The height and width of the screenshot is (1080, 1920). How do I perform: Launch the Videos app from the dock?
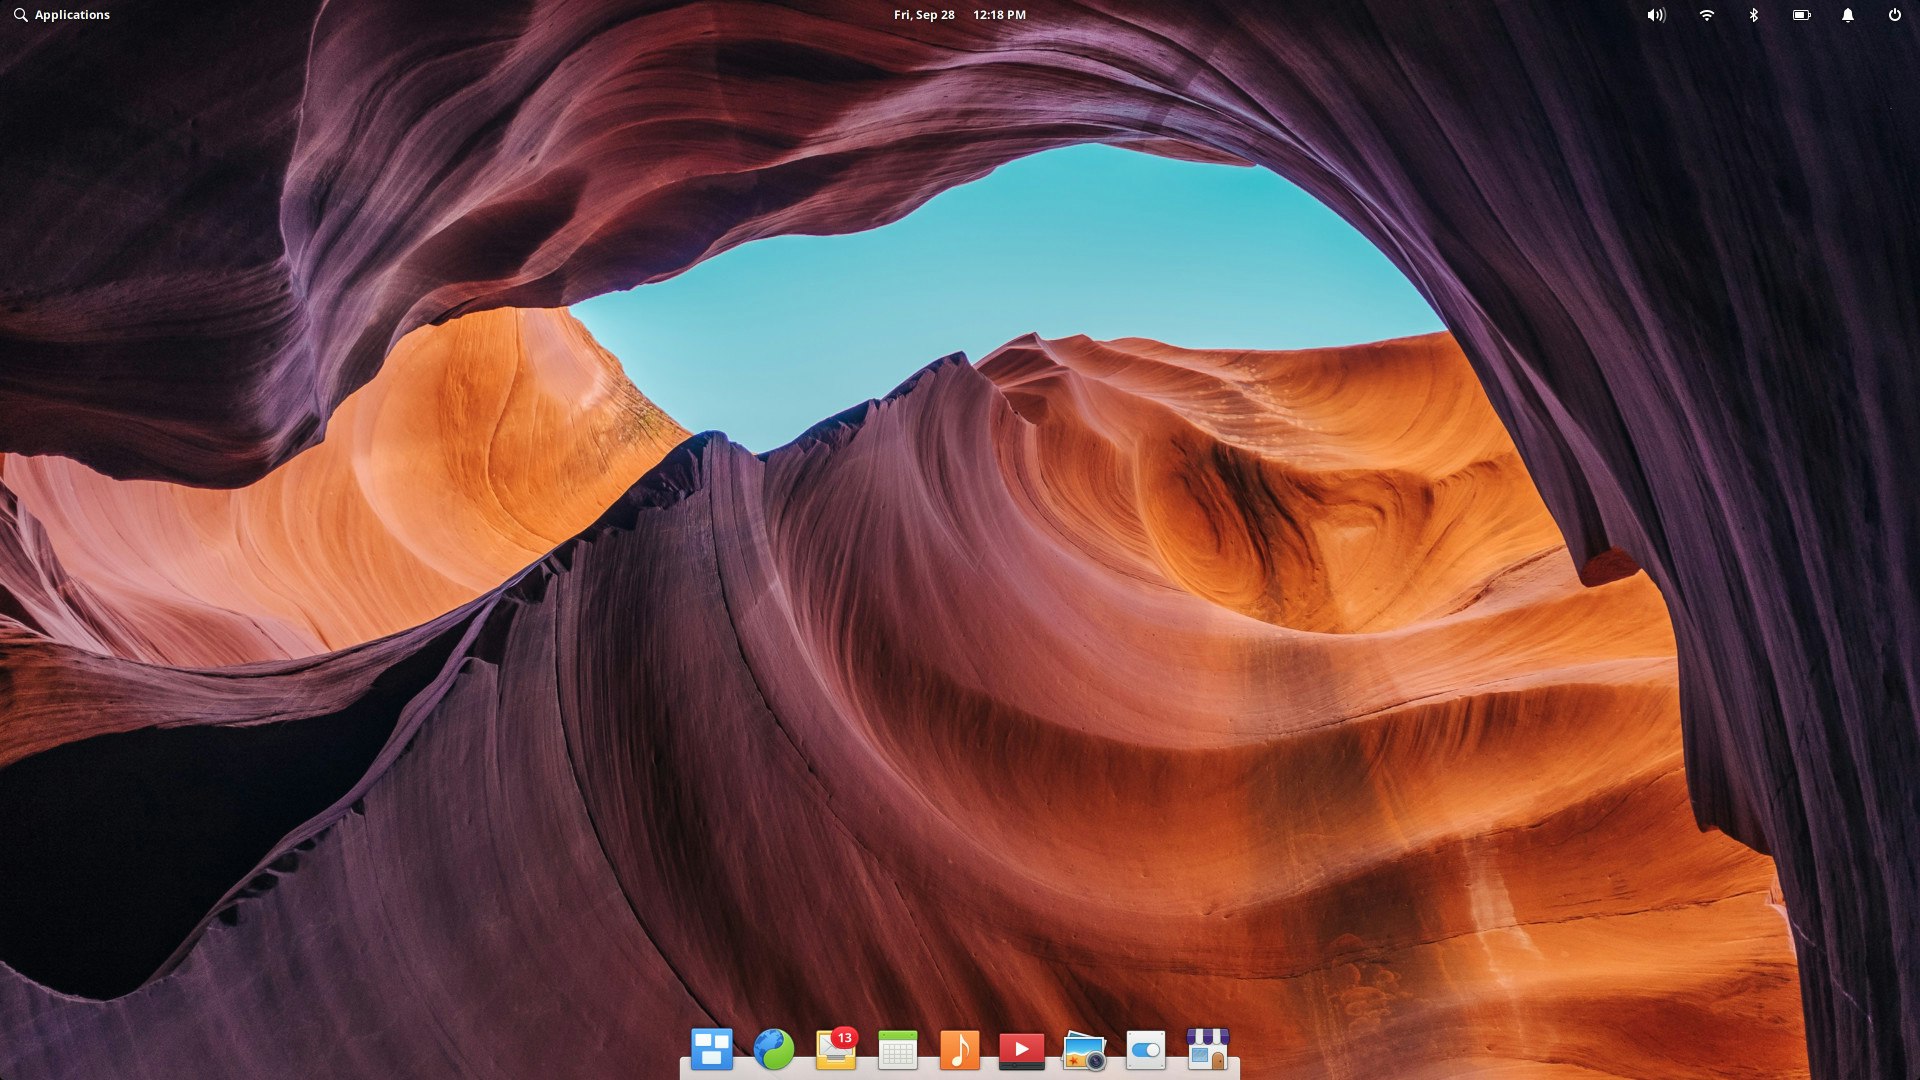[1022, 1050]
